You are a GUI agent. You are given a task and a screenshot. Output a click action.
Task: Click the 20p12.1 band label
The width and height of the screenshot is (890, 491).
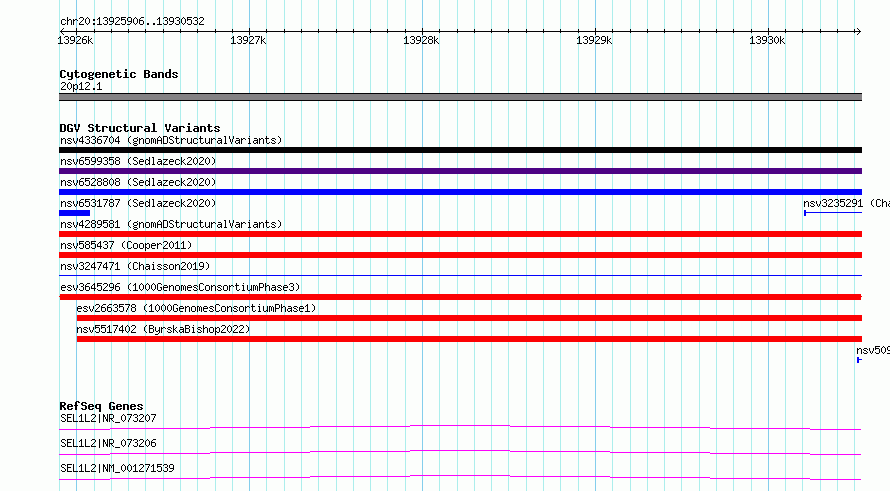pos(81,86)
